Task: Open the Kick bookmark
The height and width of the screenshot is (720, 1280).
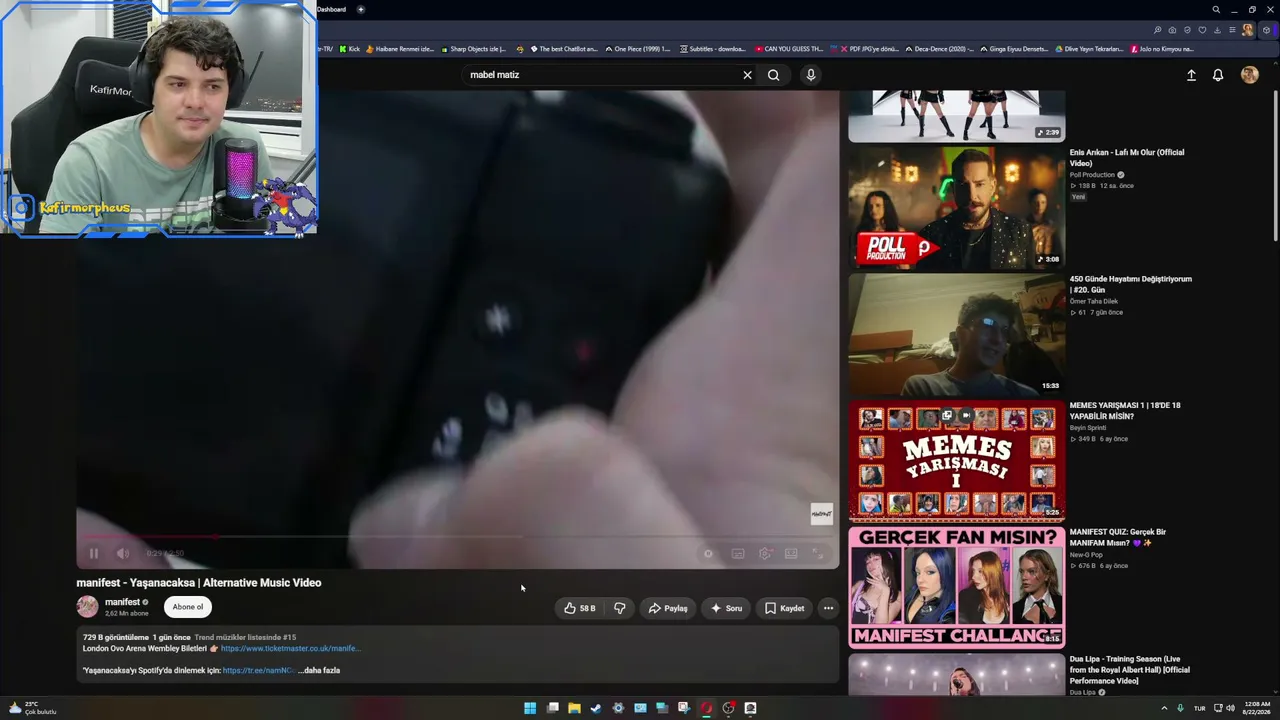Action: (x=349, y=49)
